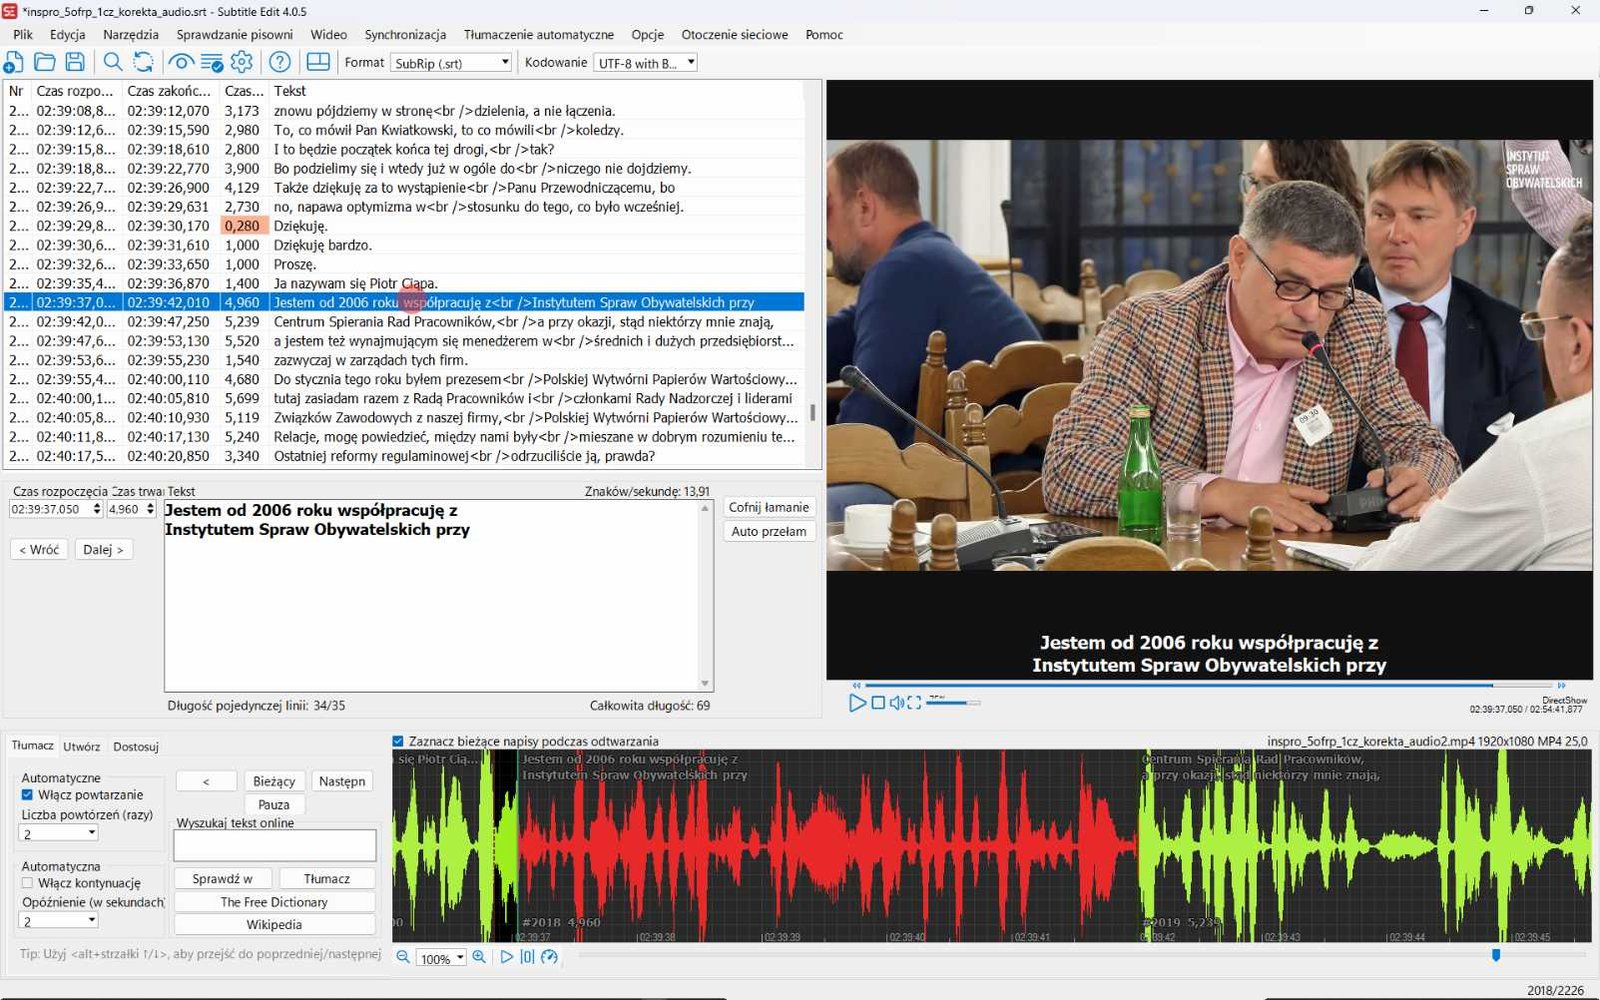Toggle Włącz powtarzanie checkbox

(x=27, y=795)
